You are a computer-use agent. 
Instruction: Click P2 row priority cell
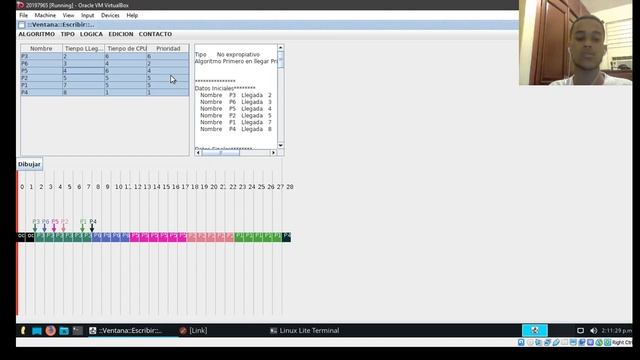point(168,78)
